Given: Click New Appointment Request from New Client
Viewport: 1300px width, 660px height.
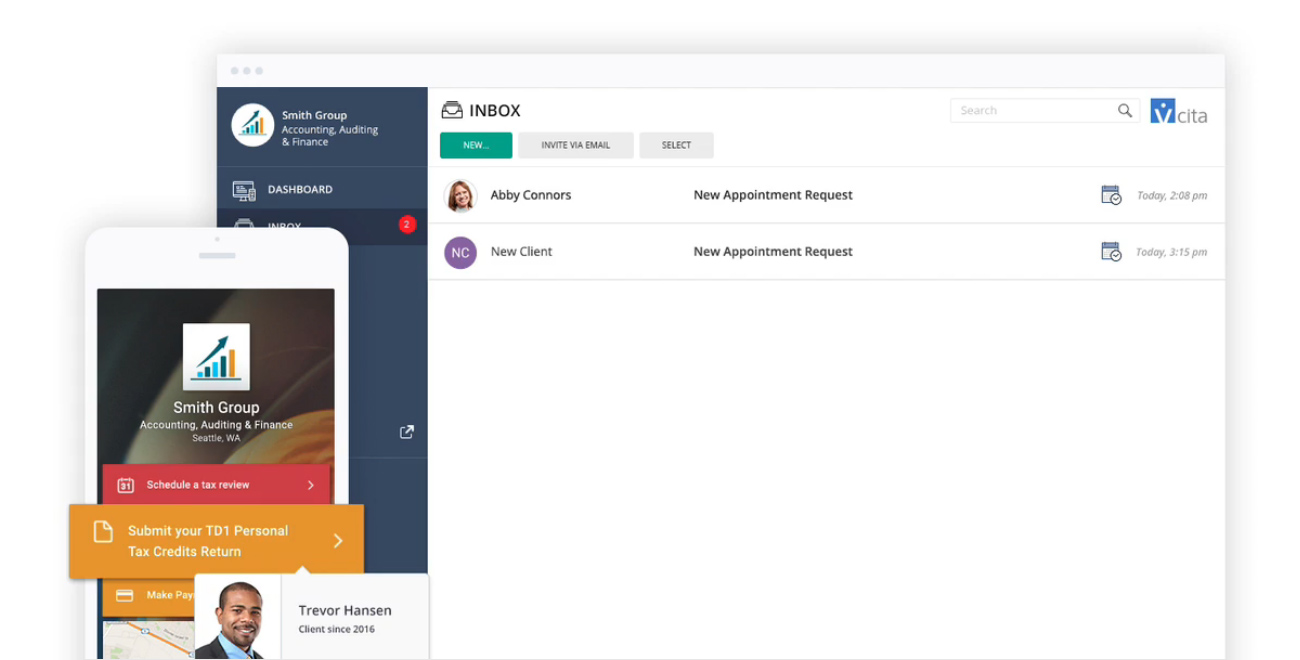Looking at the screenshot, I should (x=773, y=252).
